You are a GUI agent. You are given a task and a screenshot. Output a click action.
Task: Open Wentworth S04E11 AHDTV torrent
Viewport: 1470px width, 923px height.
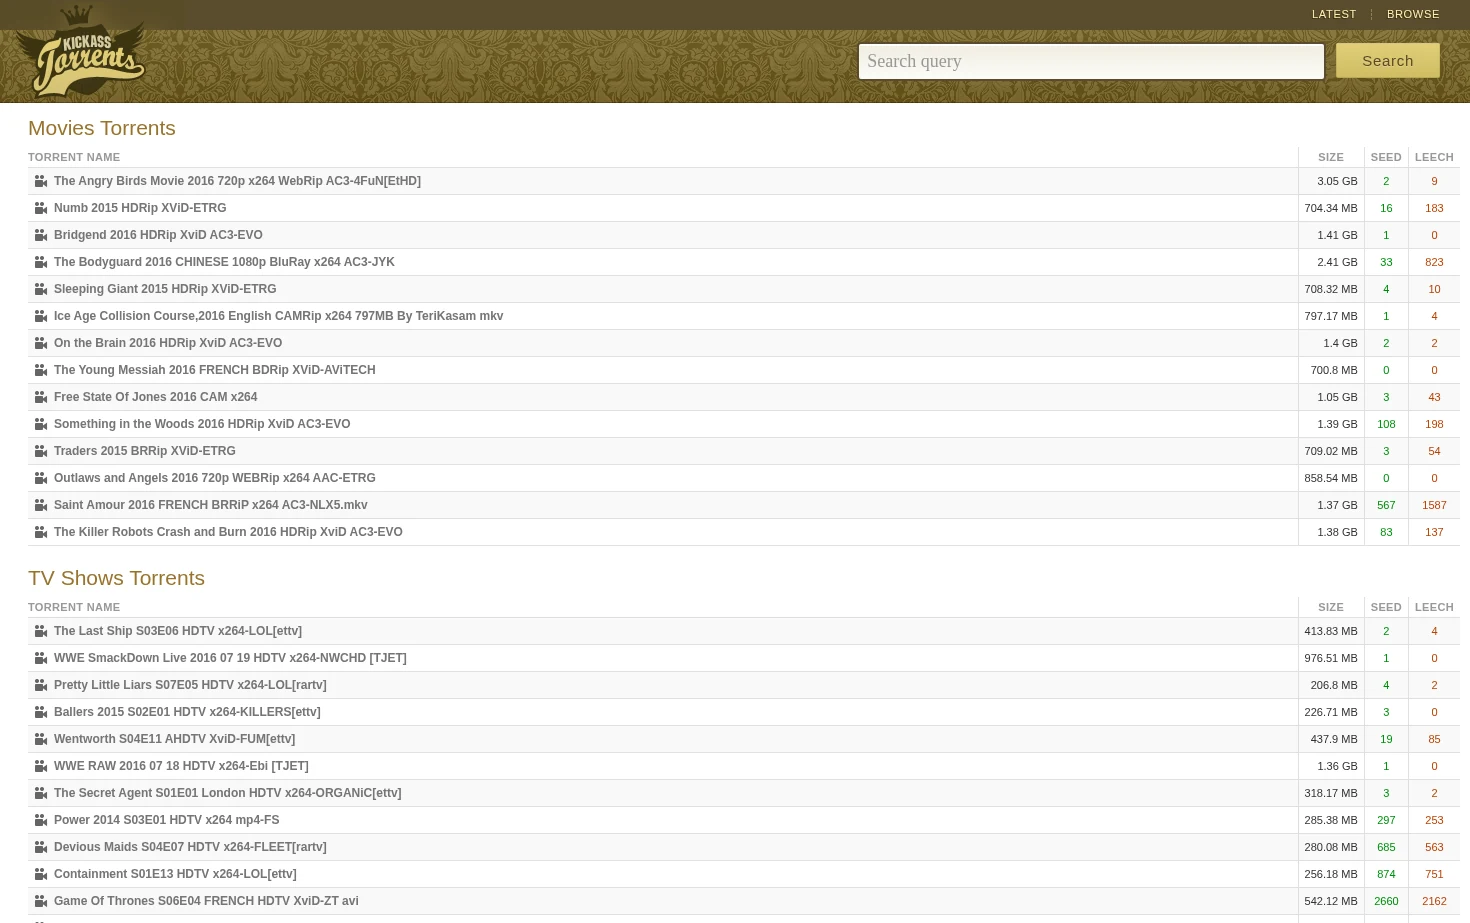[174, 739]
